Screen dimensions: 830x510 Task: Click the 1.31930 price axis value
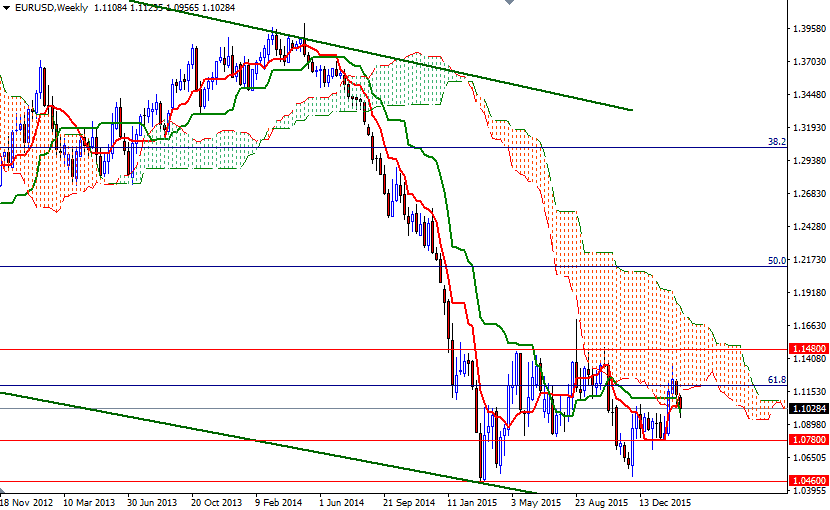(810, 128)
